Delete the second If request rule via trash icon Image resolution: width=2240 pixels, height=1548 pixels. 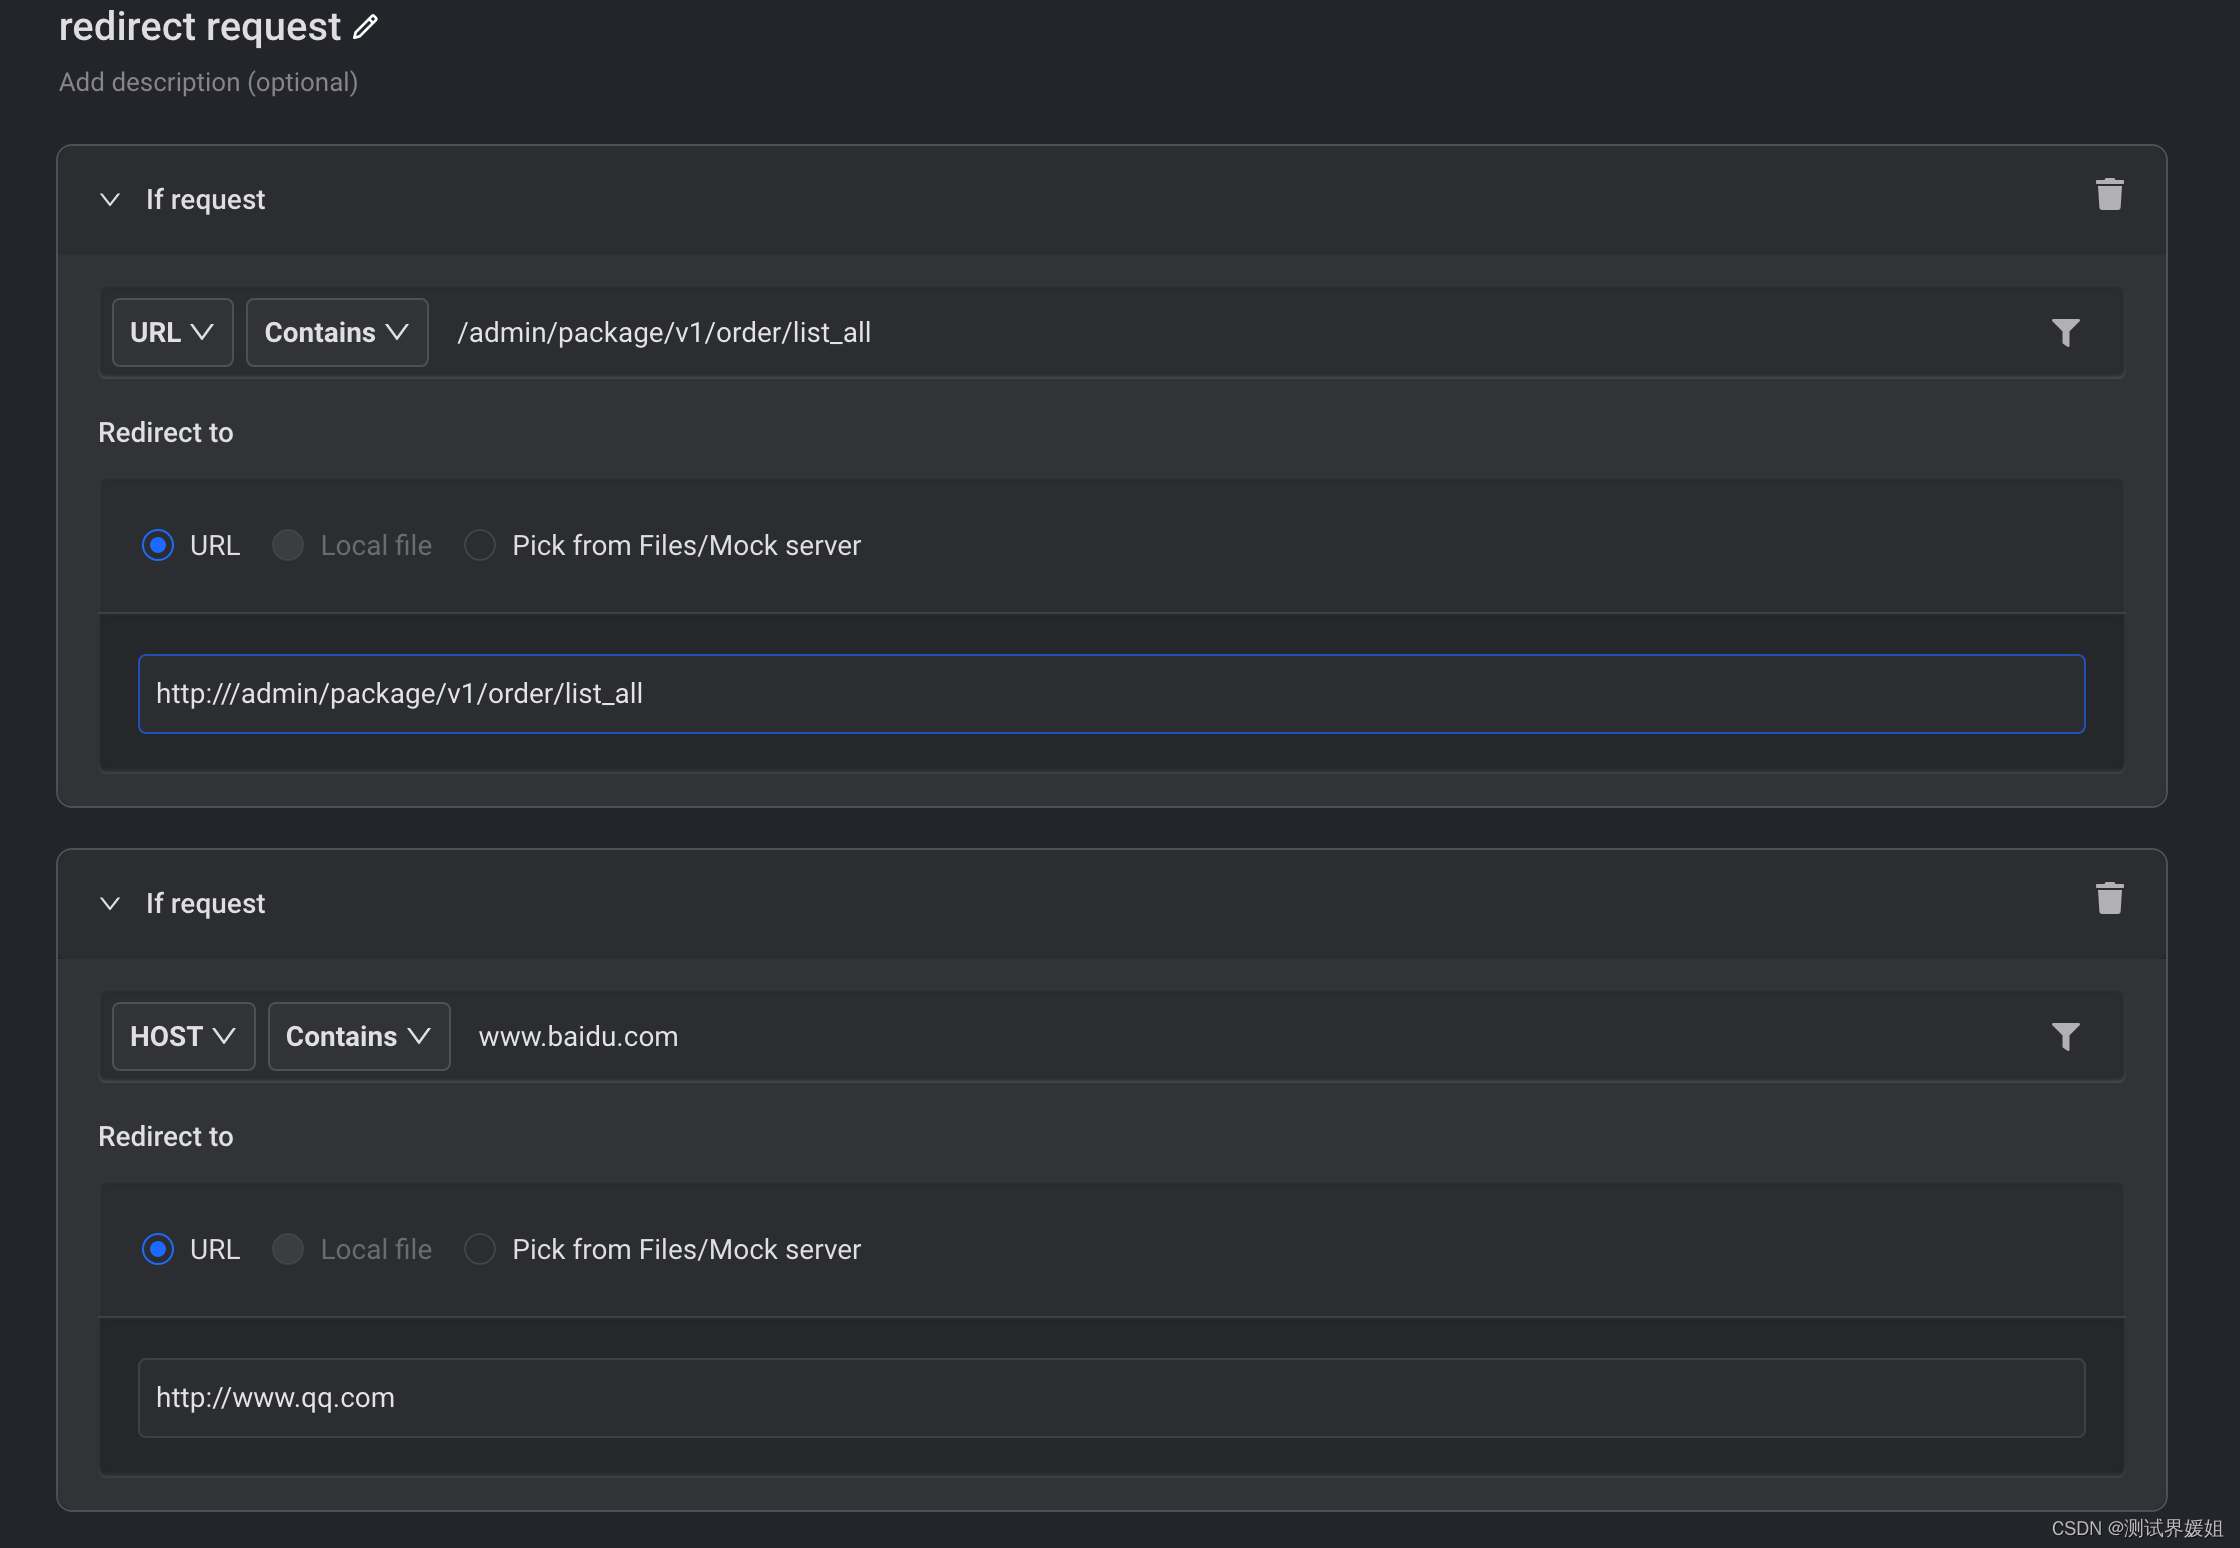[2110, 898]
